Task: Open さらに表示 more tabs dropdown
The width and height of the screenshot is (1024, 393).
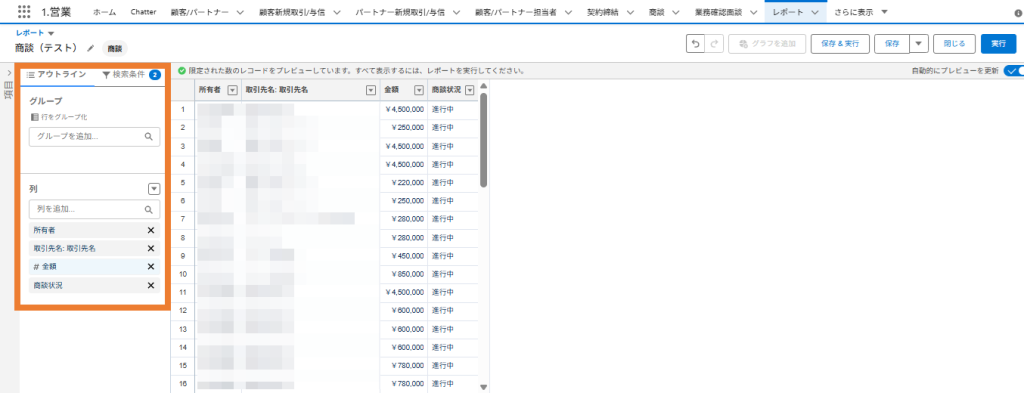Action: 861,12
